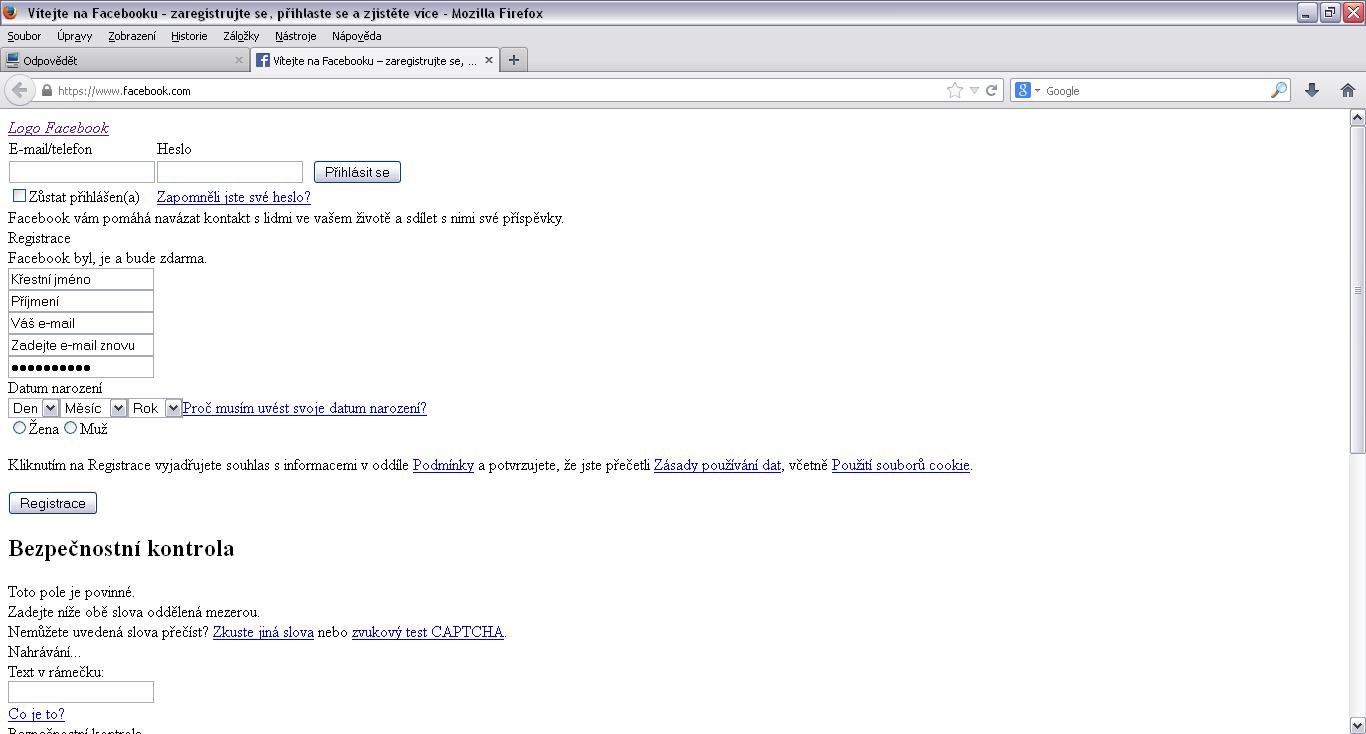Open the Zobrazení menu

(x=132, y=36)
